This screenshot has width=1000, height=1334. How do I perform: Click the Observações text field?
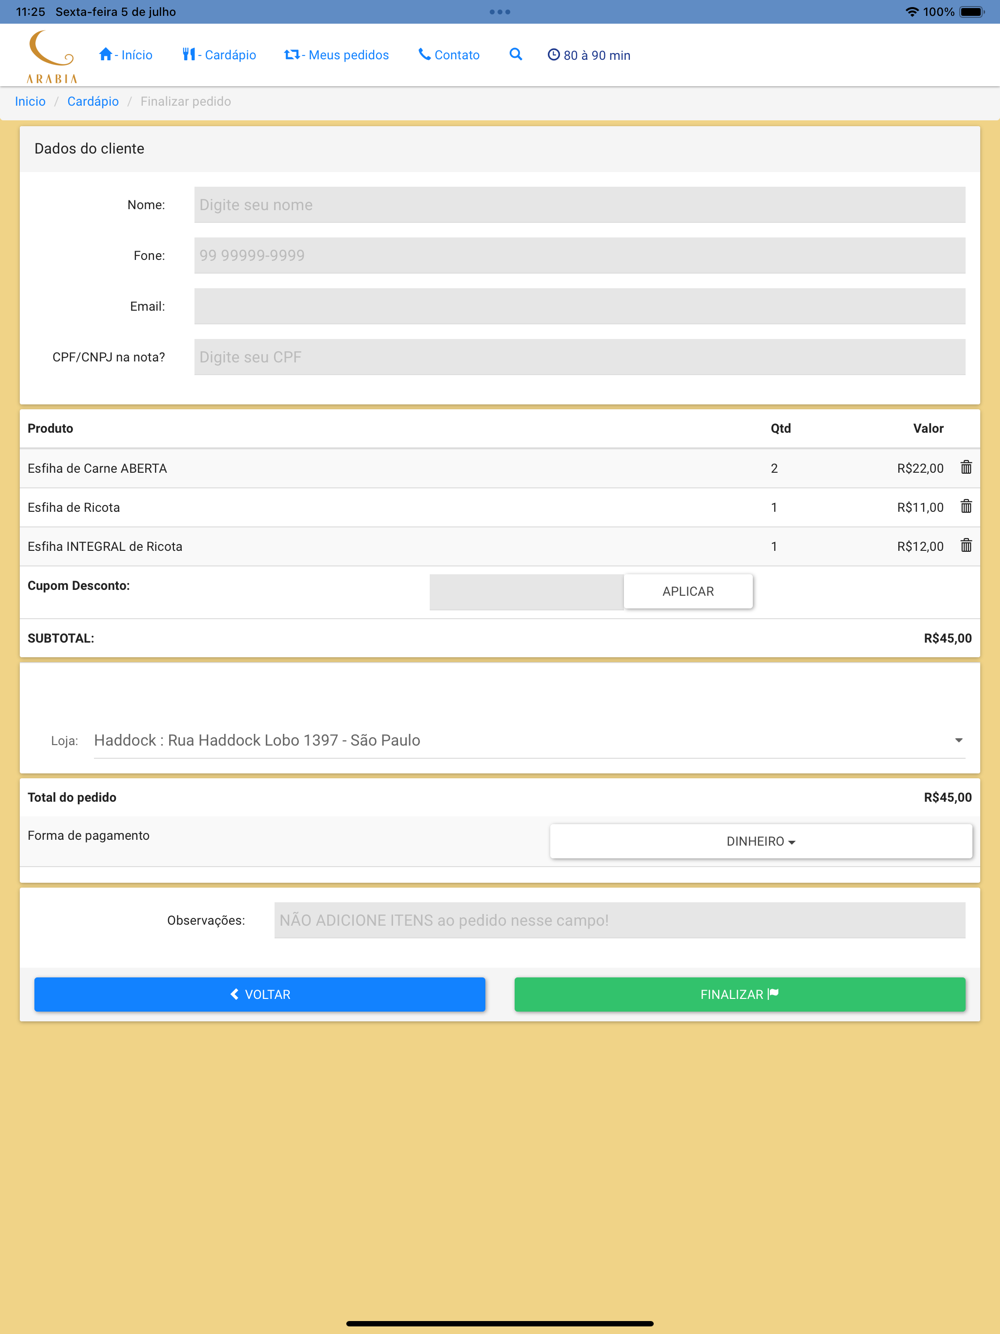620,920
